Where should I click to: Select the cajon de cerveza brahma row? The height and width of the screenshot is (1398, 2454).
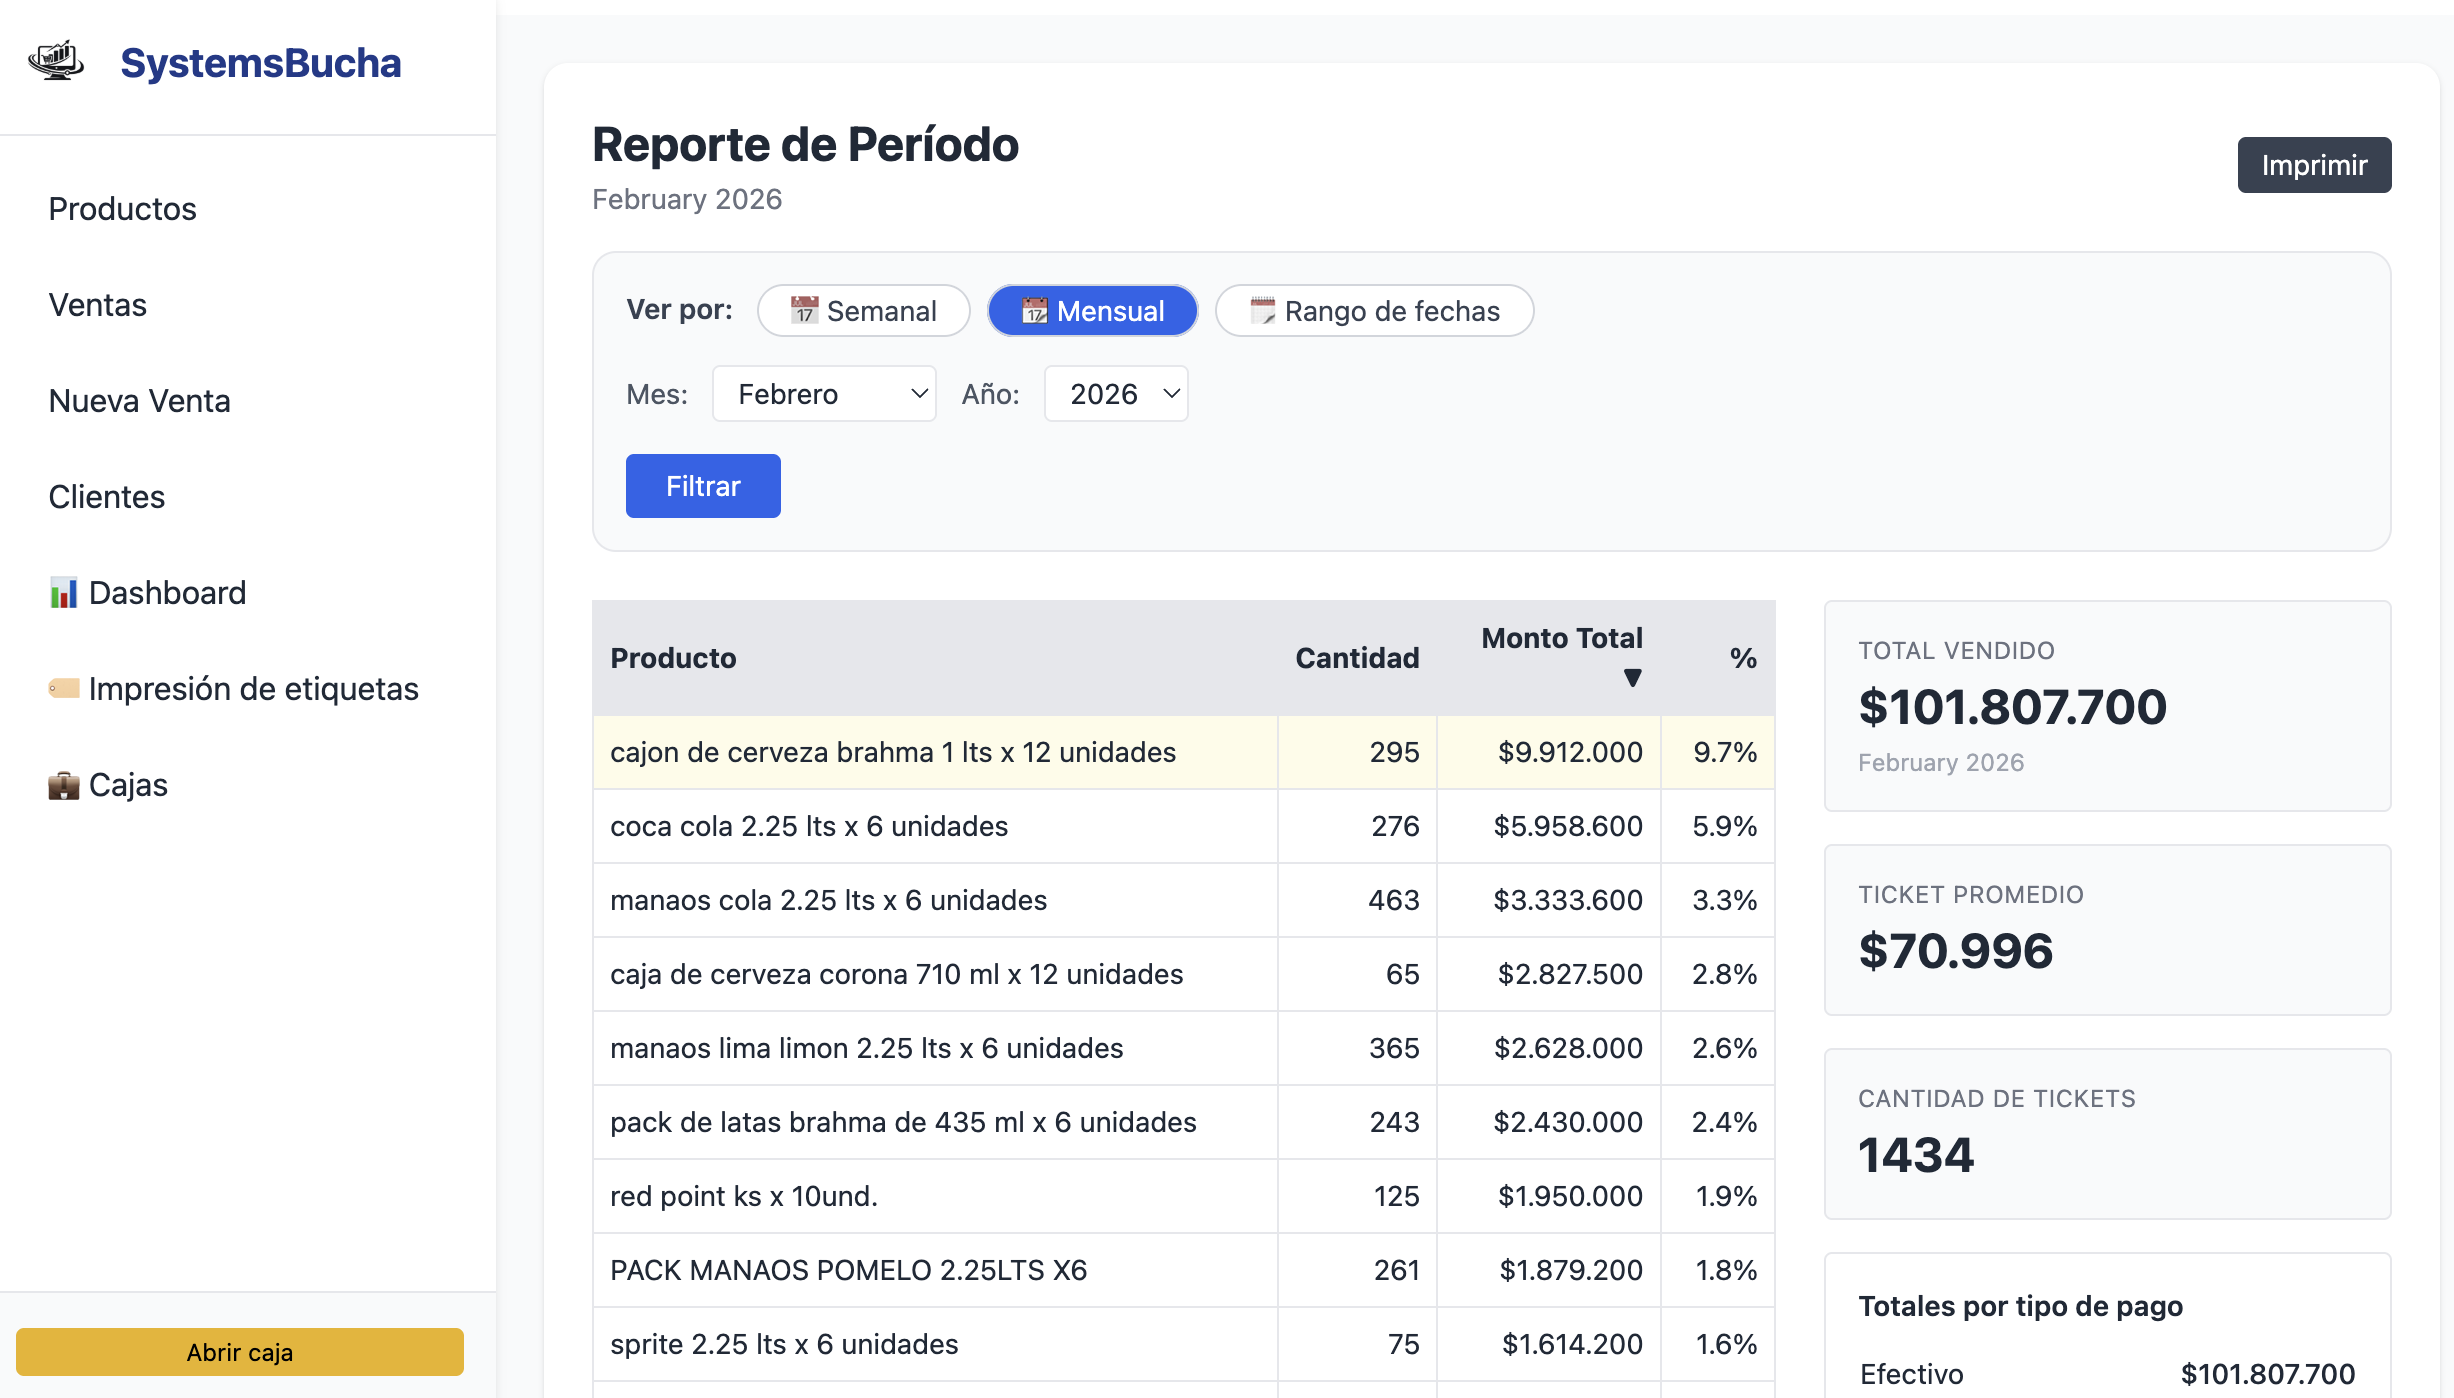(x=1184, y=752)
